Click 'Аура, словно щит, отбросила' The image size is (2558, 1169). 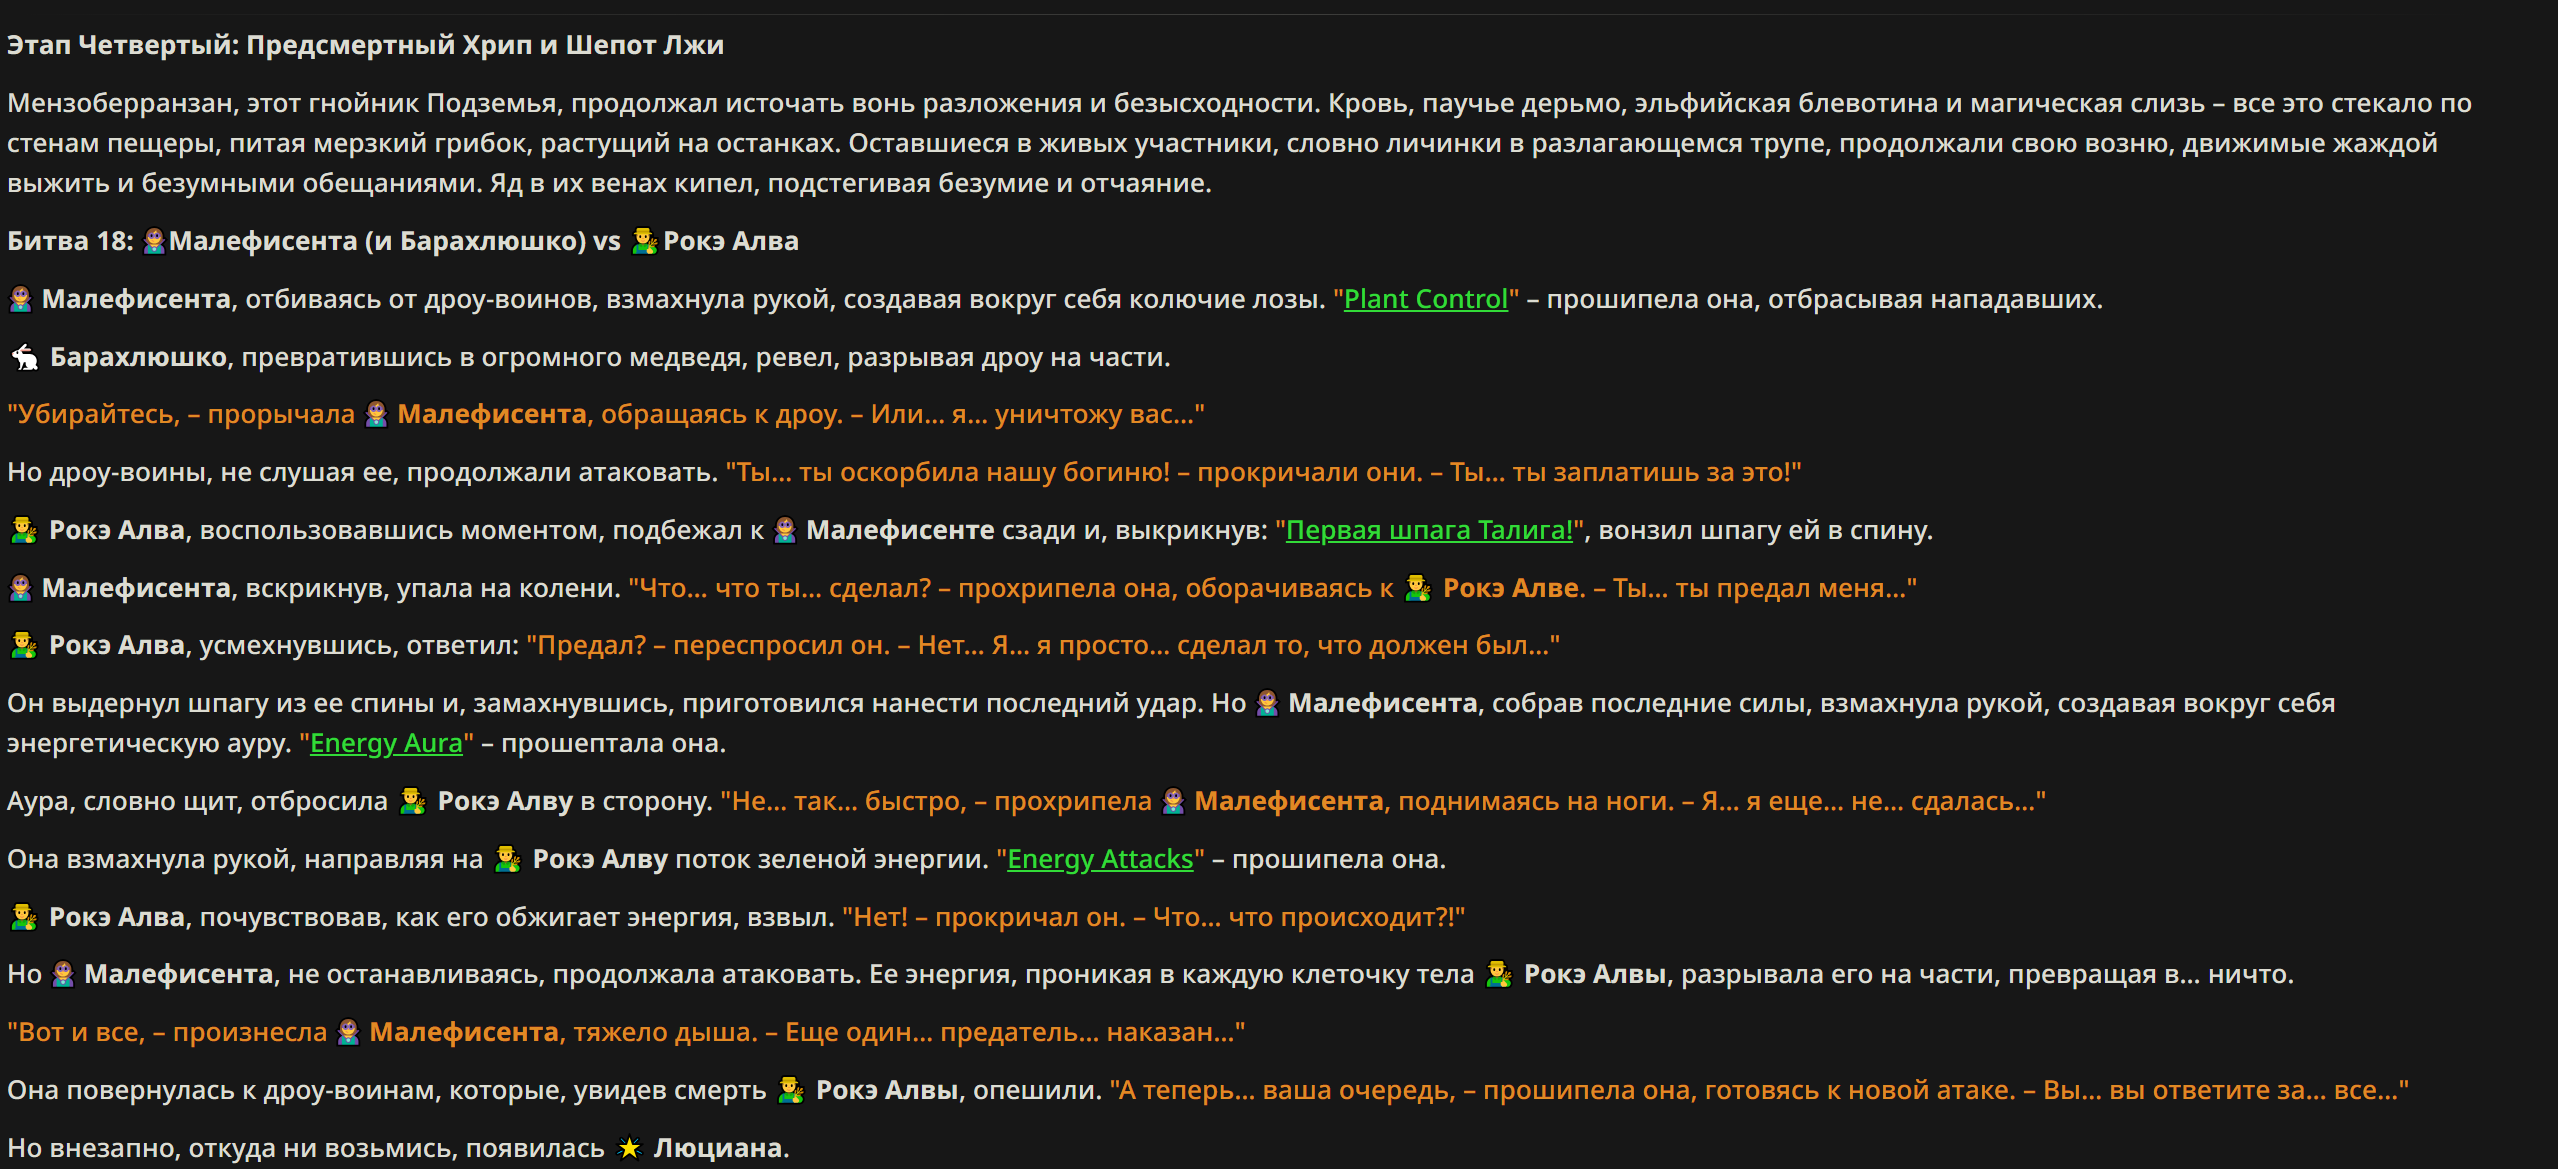click(x=197, y=802)
